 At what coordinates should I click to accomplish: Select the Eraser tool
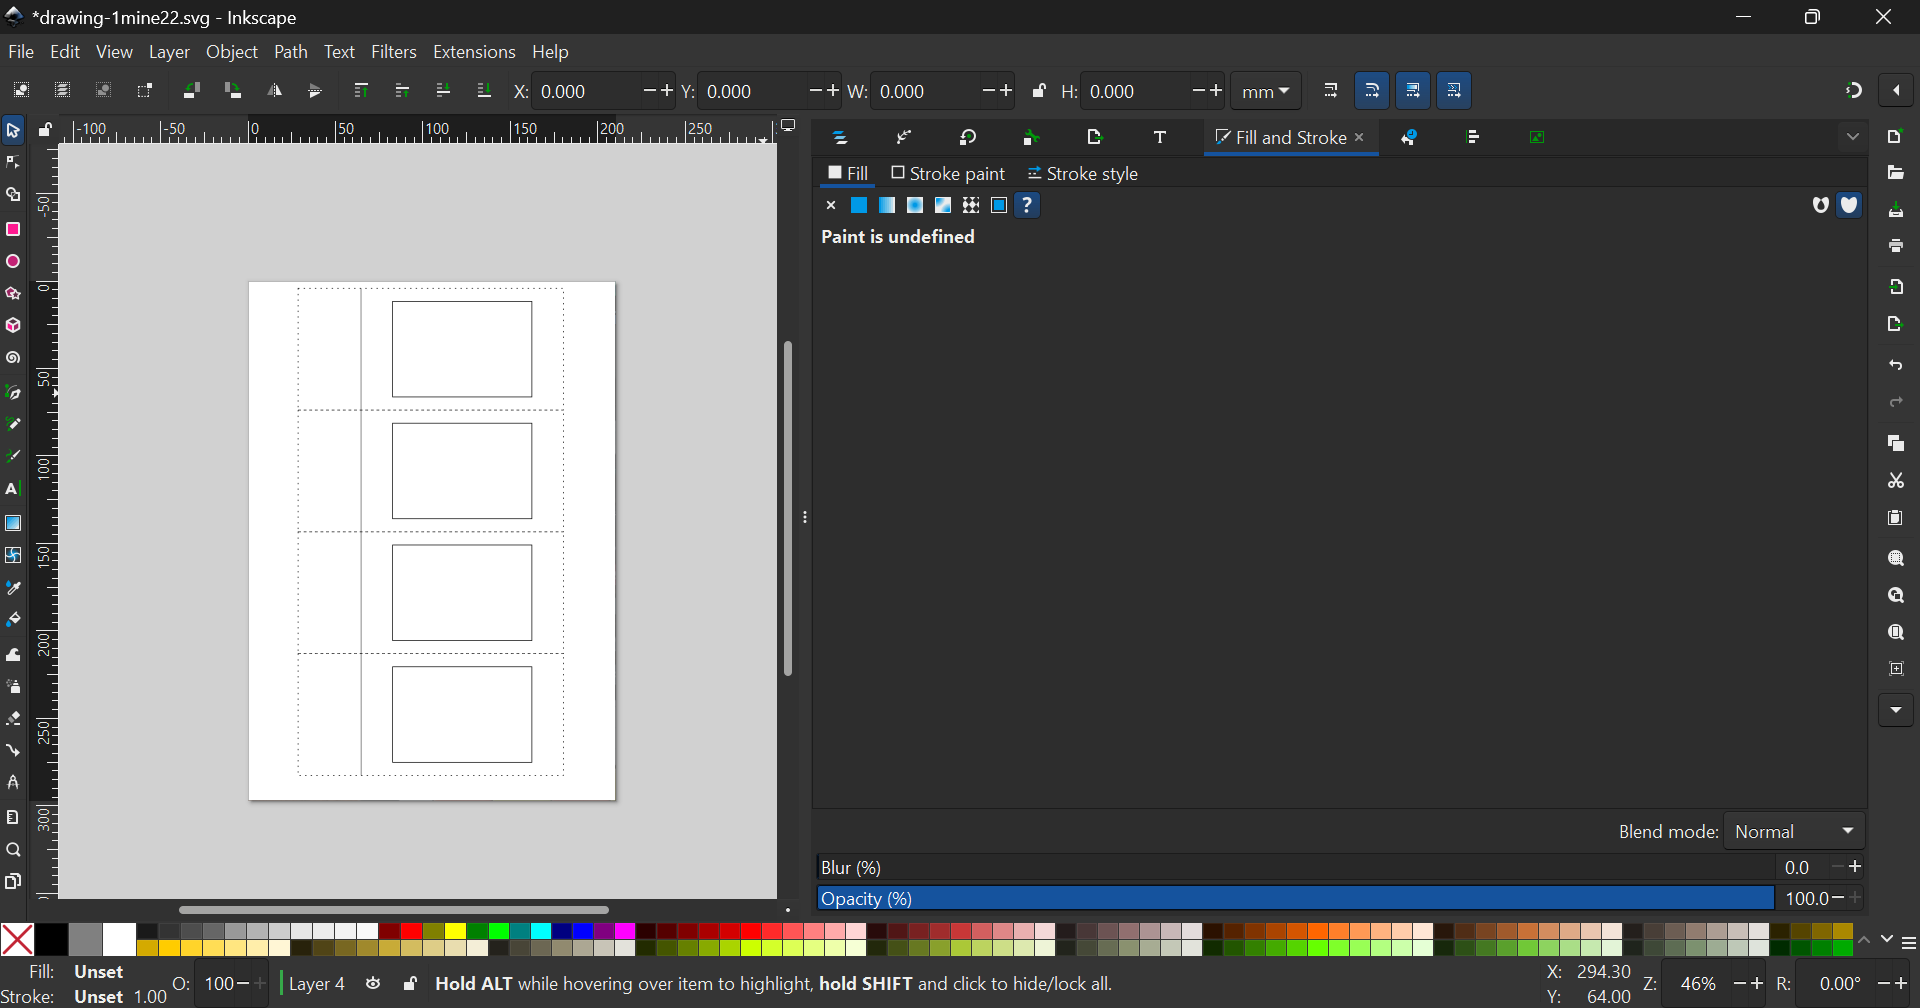(13, 718)
